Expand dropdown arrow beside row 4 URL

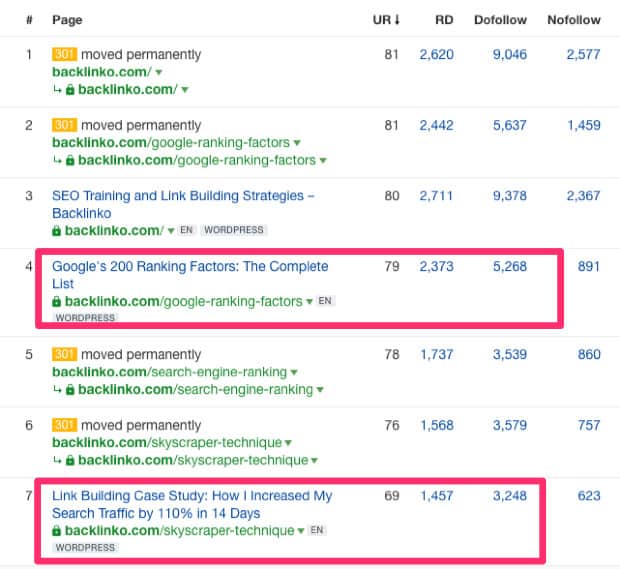[309, 302]
